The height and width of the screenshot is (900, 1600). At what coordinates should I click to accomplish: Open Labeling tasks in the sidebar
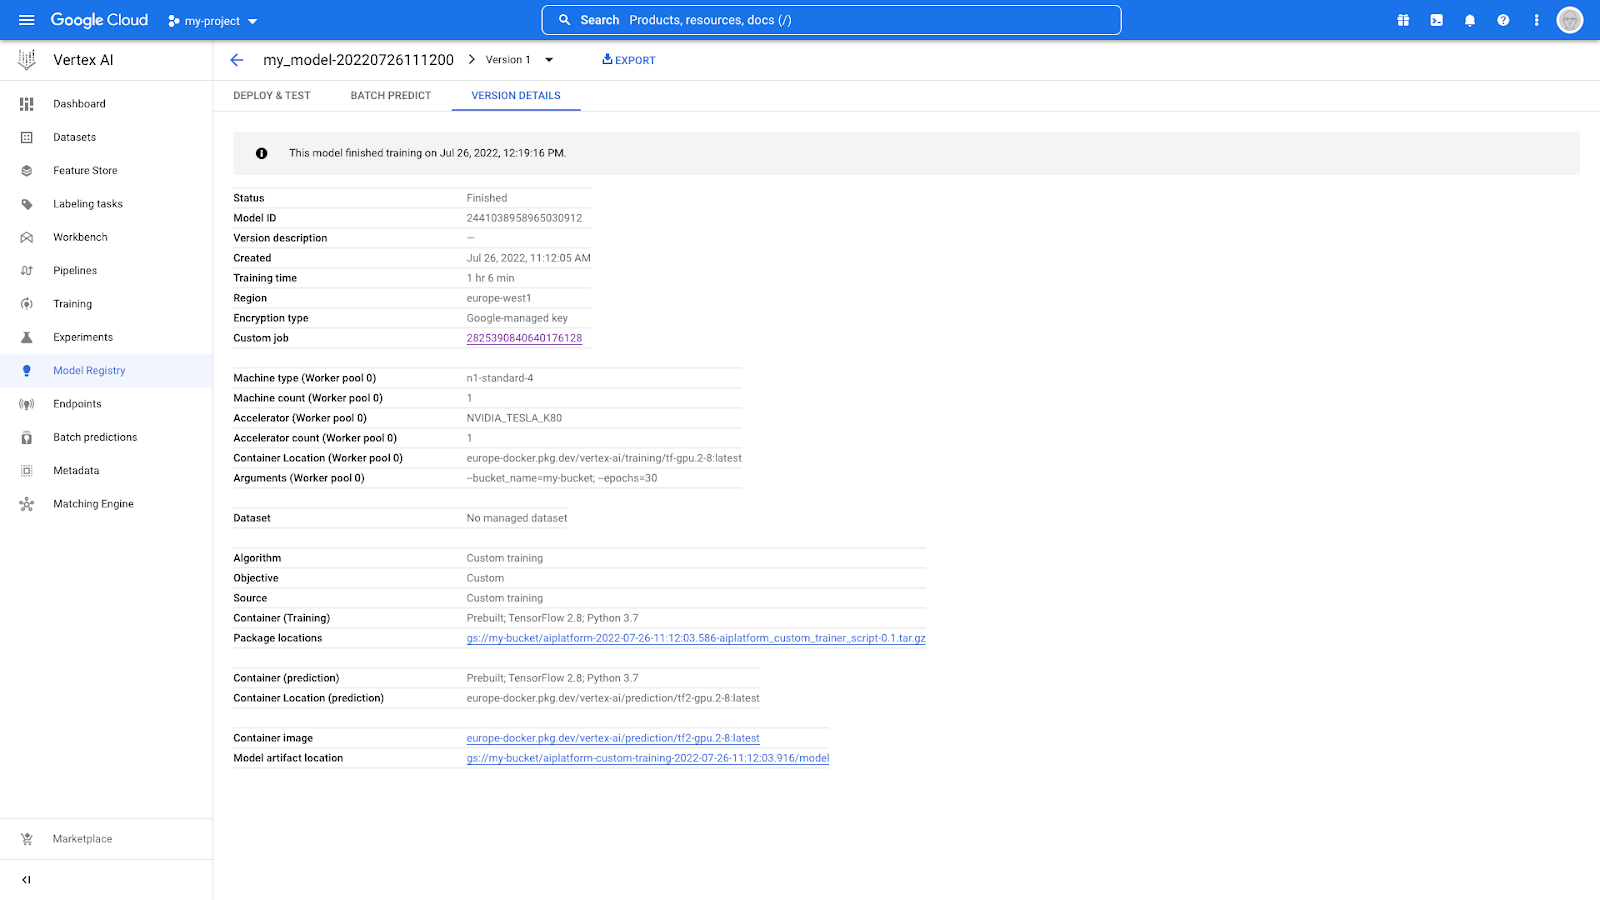click(x=88, y=204)
